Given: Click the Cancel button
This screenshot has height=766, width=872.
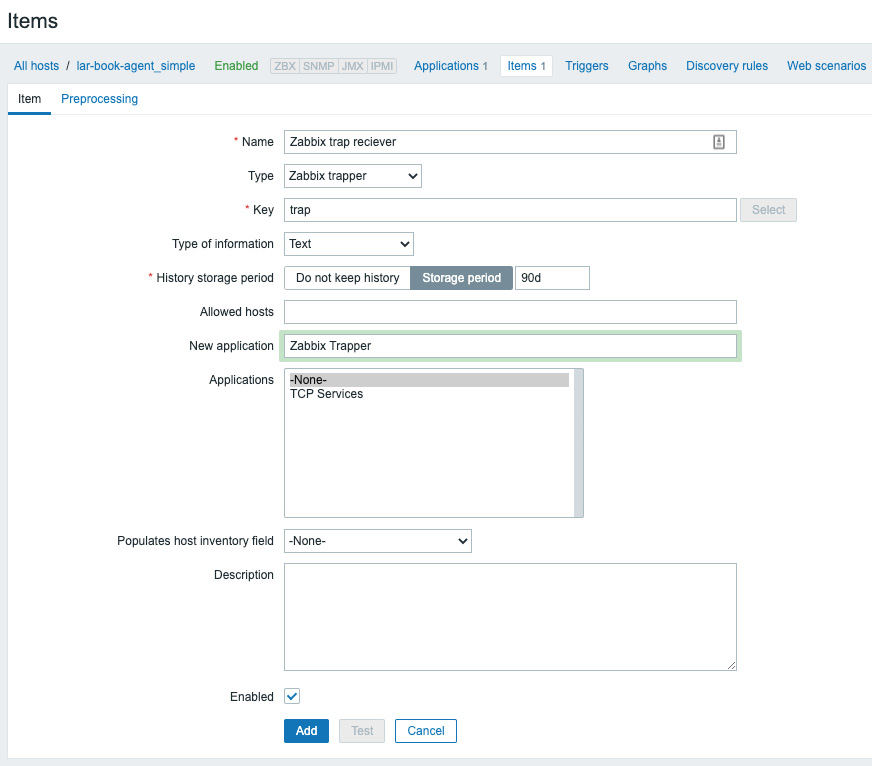Looking at the screenshot, I should (426, 731).
